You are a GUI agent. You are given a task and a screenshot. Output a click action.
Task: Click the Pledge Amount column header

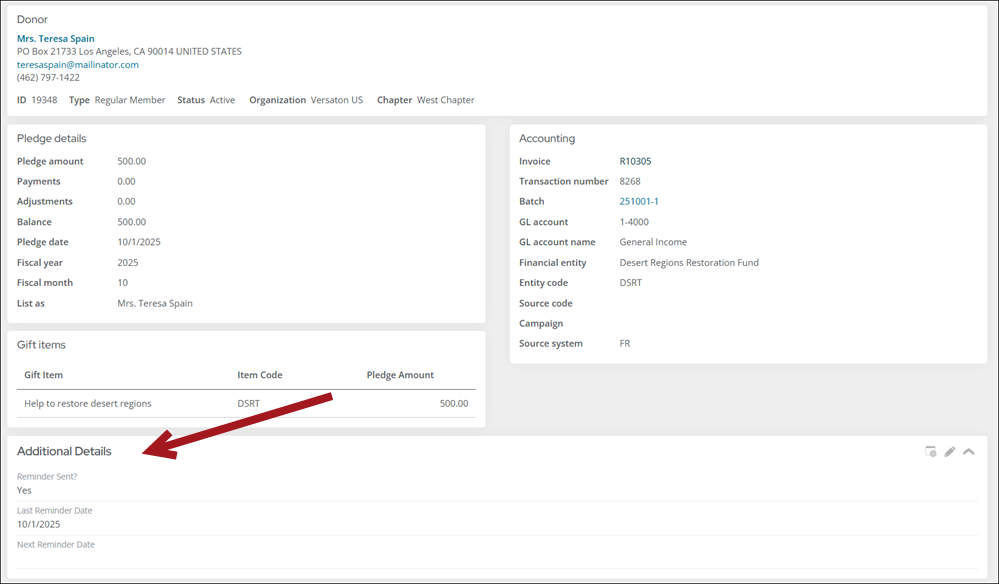tap(400, 375)
